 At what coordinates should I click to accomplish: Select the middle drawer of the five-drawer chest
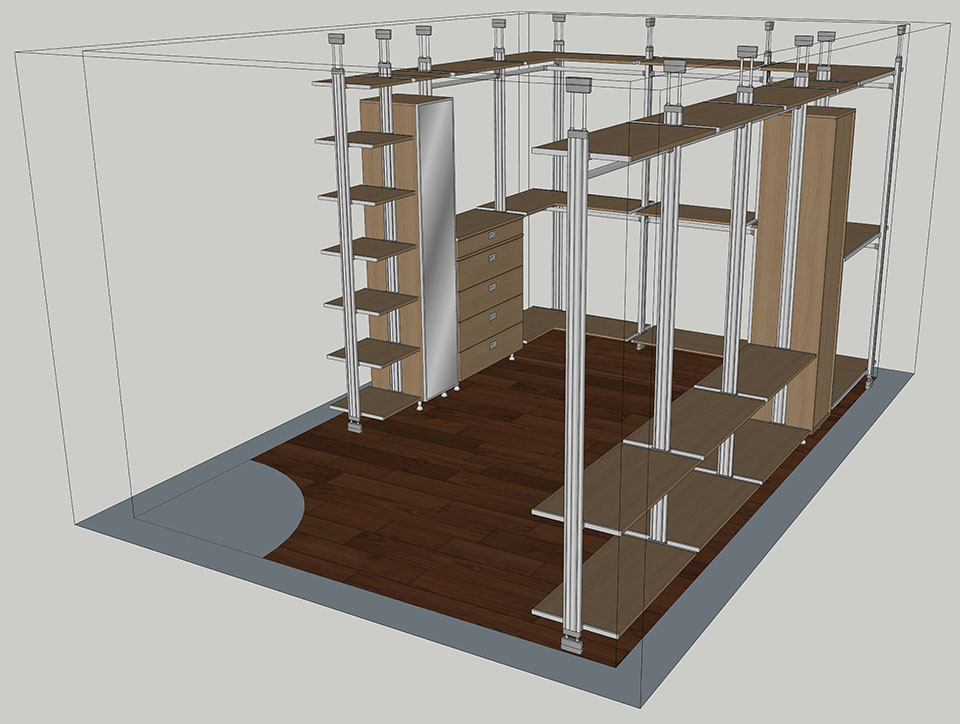pos(490,289)
